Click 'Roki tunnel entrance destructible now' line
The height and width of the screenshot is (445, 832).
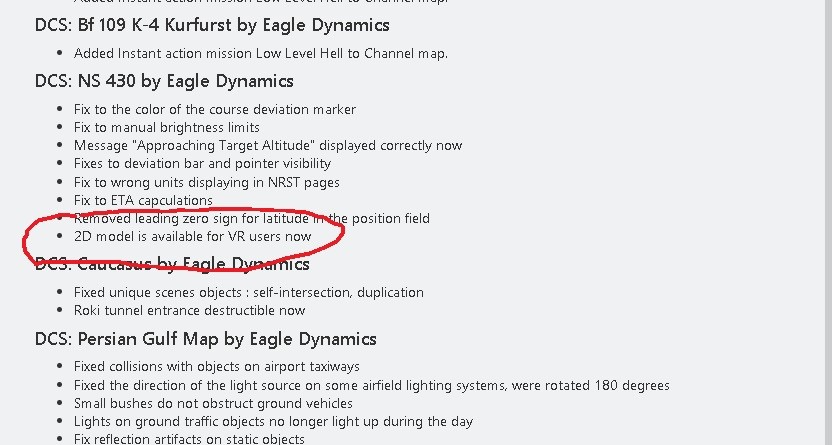pyautogui.click(x=189, y=310)
